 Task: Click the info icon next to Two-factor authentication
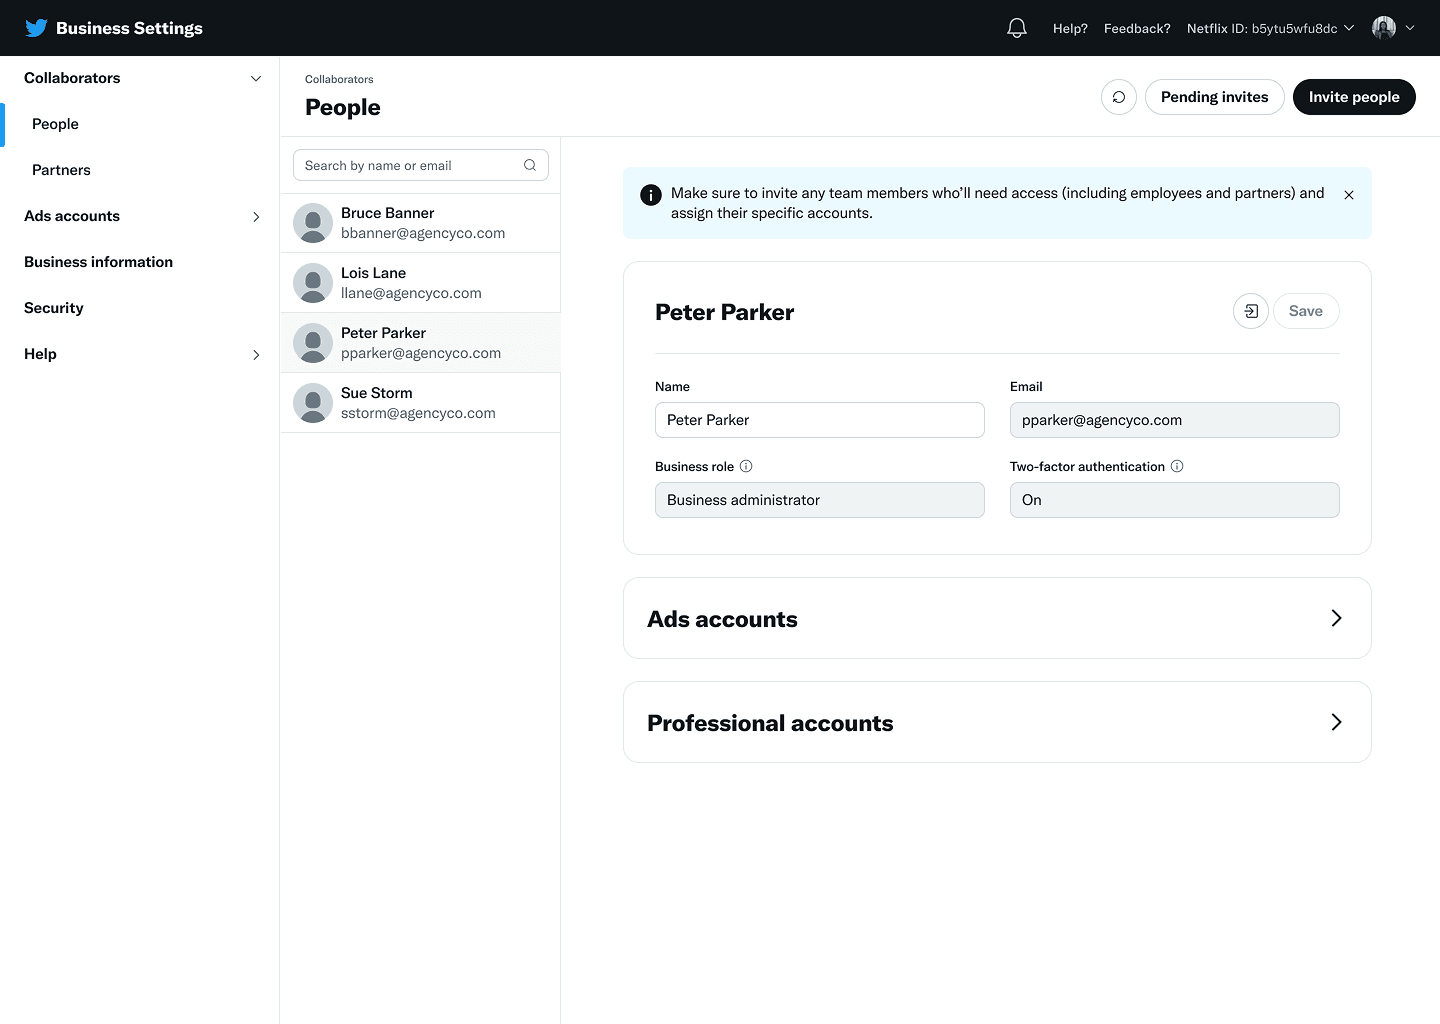(x=1178, y=466)
